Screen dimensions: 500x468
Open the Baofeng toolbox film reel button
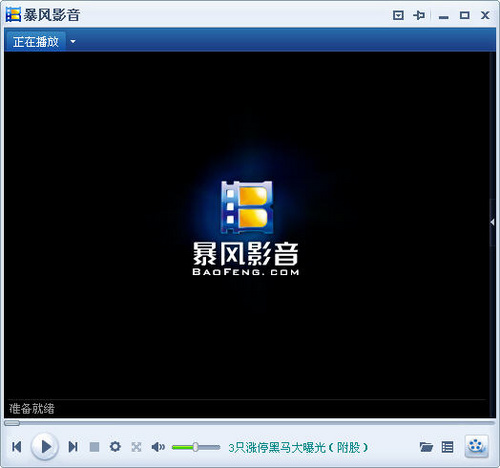point(477,447)
